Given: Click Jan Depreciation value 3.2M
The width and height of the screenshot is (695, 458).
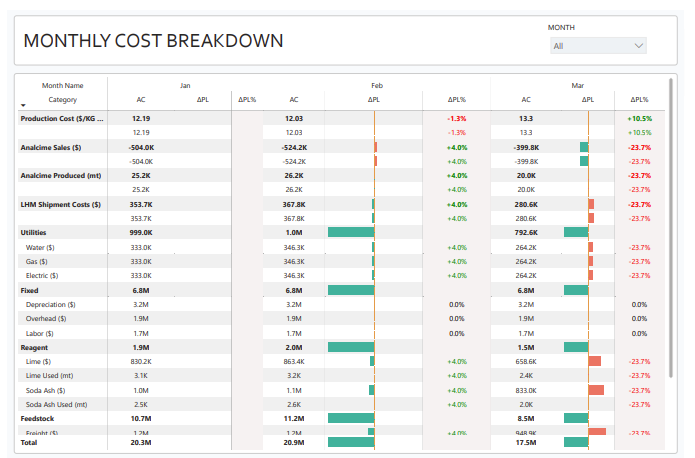Looking at the screenshot, I should tap(141, 305).
